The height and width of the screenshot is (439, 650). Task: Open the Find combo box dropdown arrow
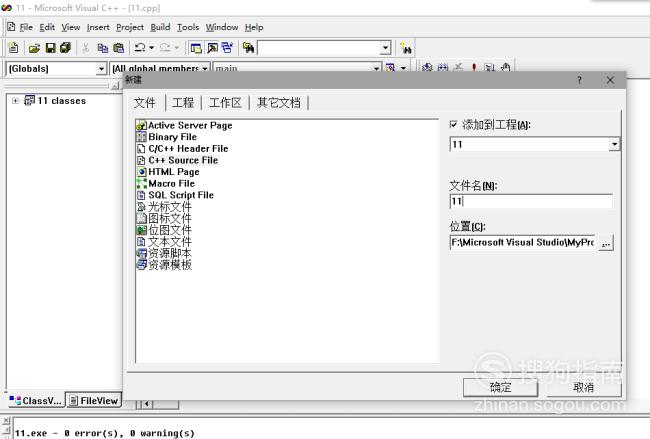tap(386, 48)
